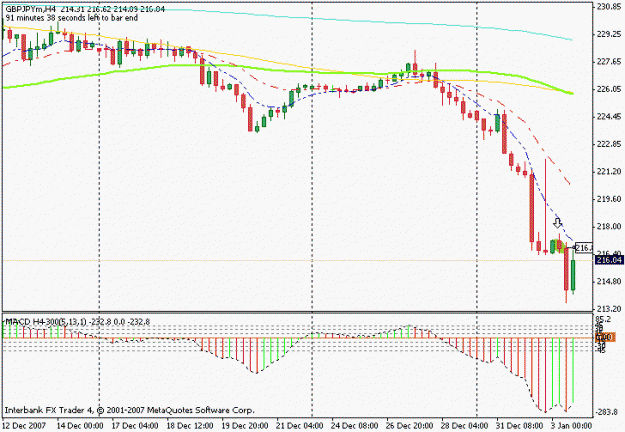
Task: Click the 18 Dec 12:00 time label
Action: pyautogui.click(x=190, y=426)
